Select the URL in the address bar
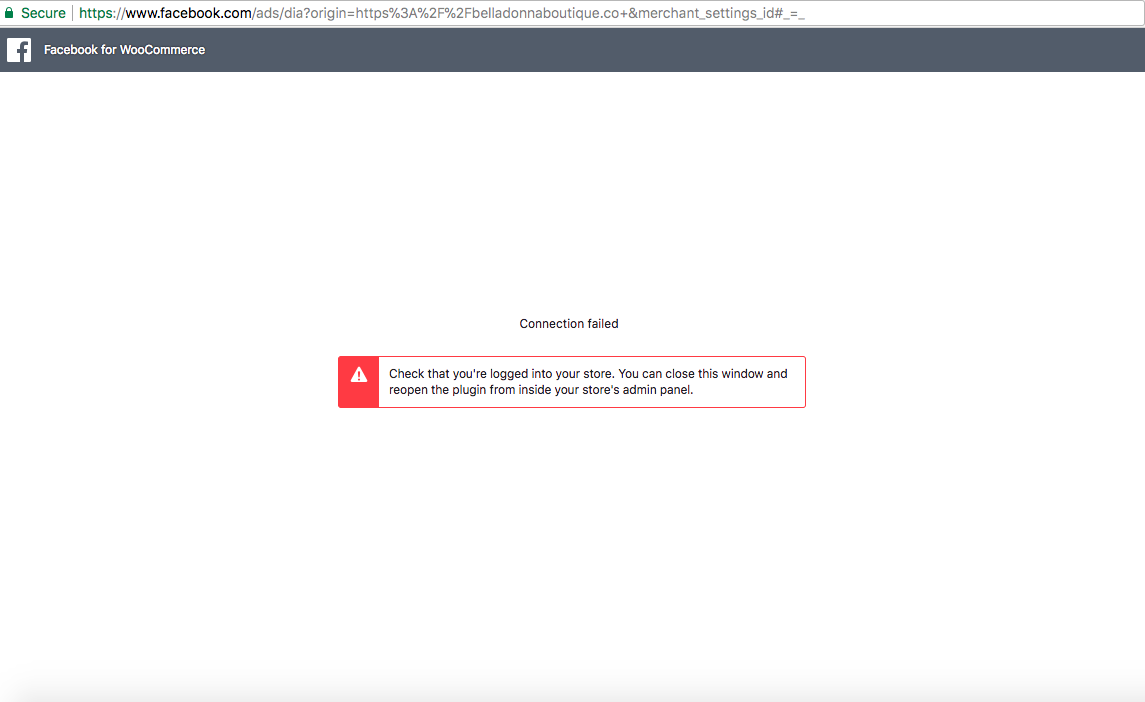The height and width of the screenshot is (702, 1145). (442, 13)
